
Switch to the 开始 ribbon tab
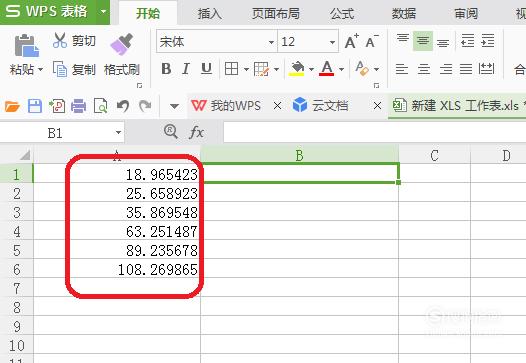(x=148, y=13)
